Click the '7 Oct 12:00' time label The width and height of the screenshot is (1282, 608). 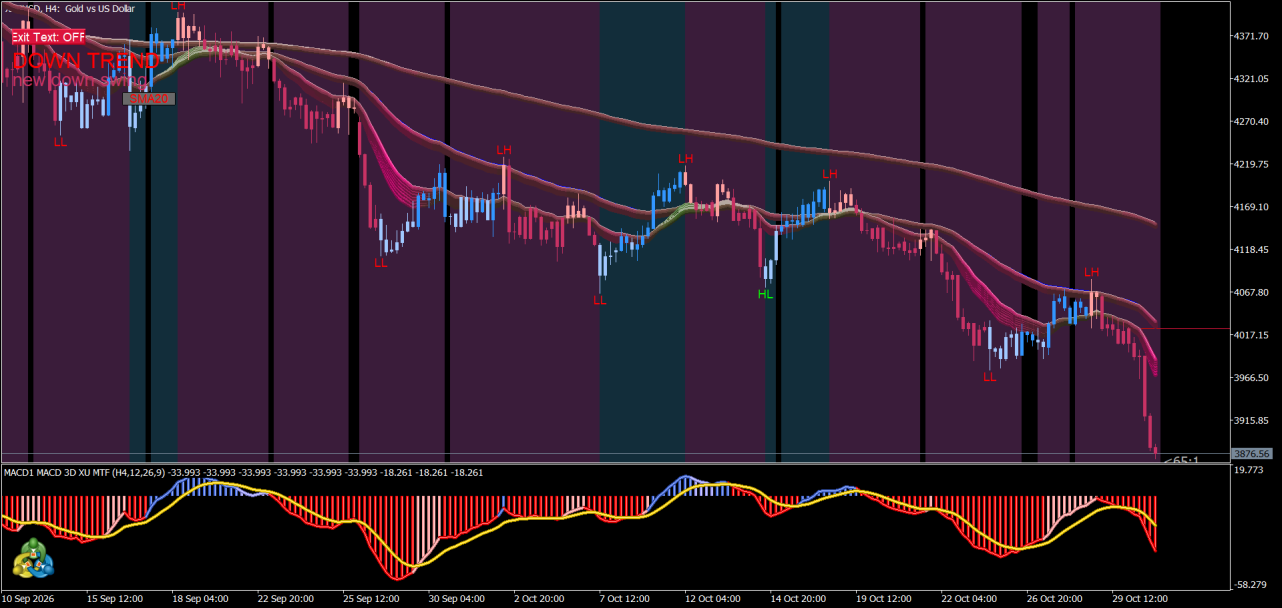[x=626, y=599]
